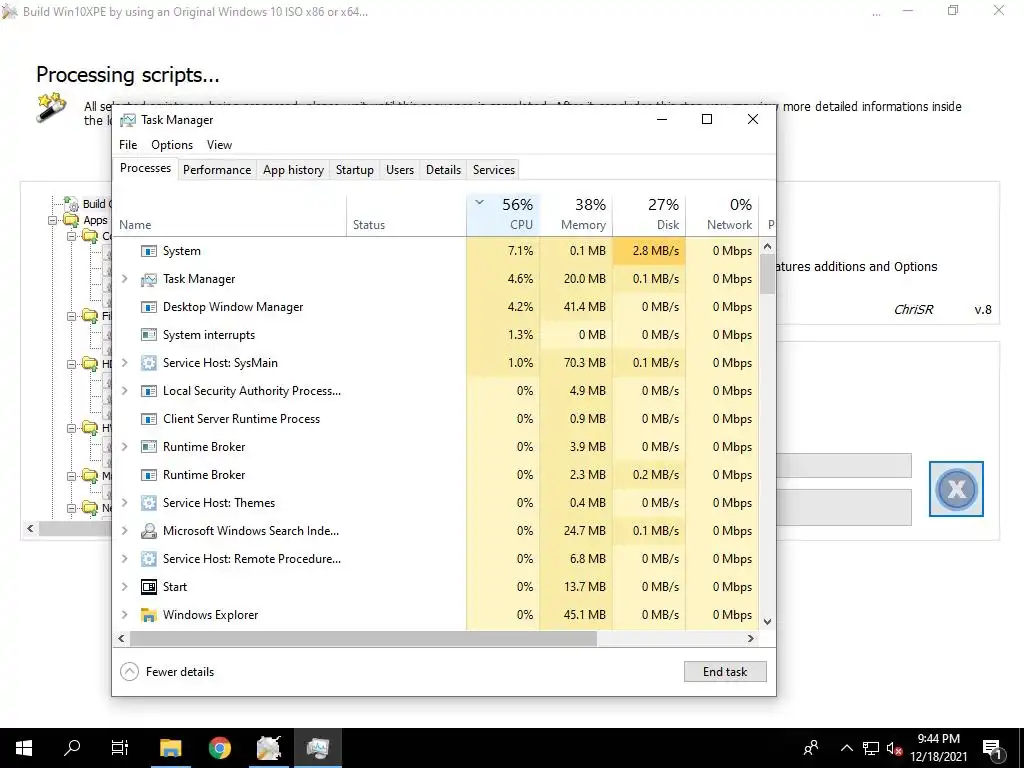The width and height of the screenshot is (1024, 768).
Task: Click the Client Server Runtime Process icon
Action: point(149,419)
